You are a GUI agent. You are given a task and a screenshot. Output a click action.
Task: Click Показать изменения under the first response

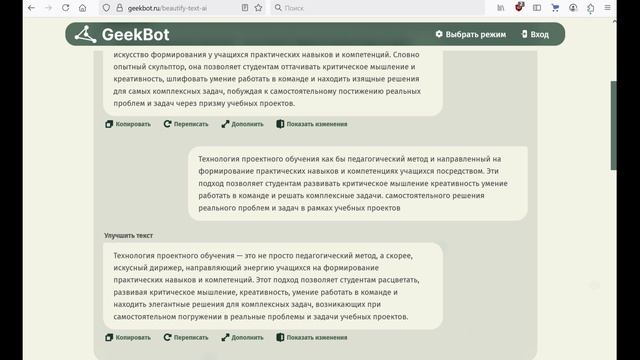point(312,124)
